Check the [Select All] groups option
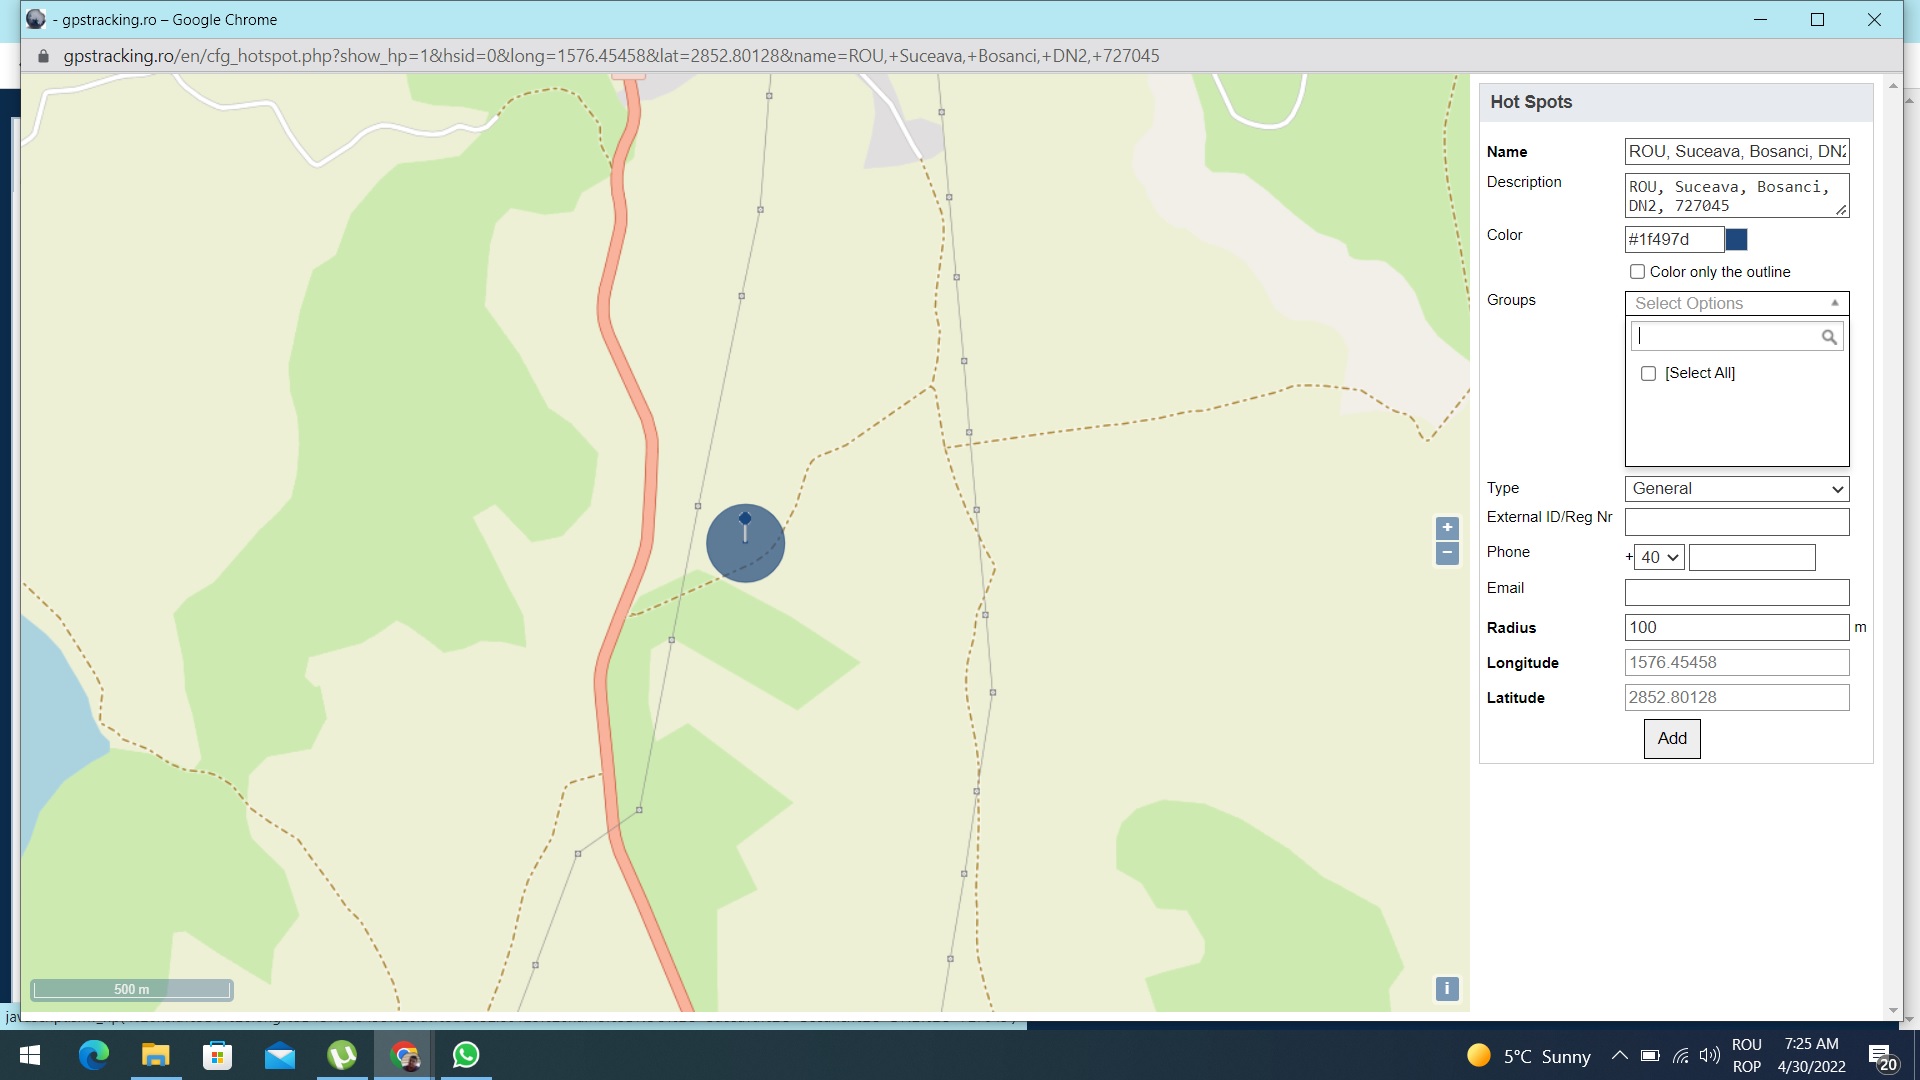 pos(1648,373)
